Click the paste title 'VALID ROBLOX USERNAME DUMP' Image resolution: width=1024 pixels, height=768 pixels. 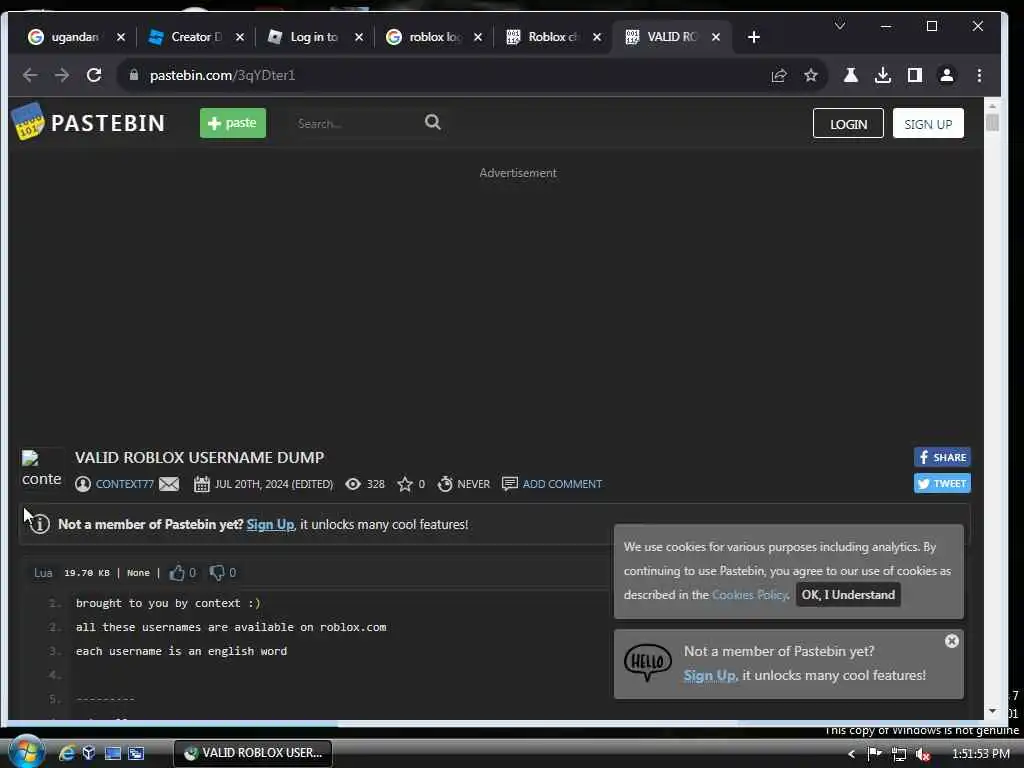pos(199,457)
